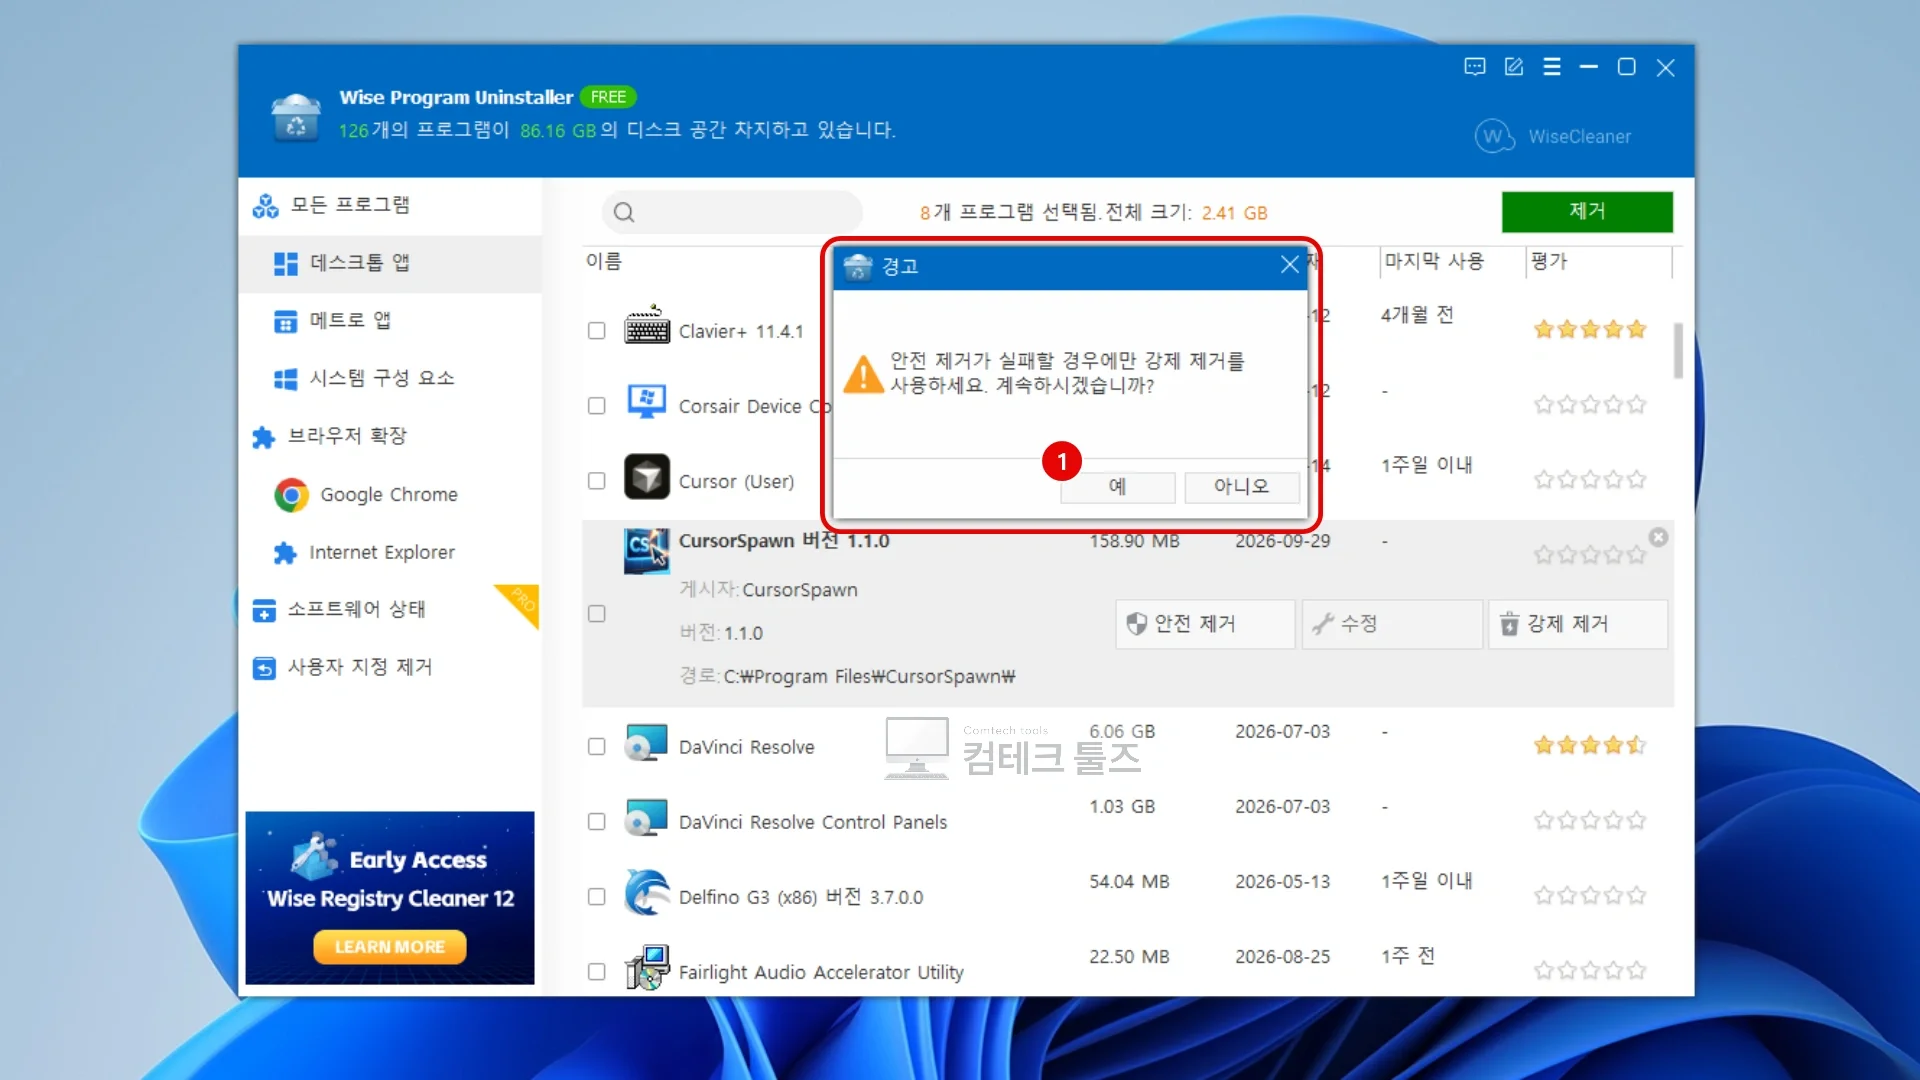Sort by 마지막 사용 column header
The width and height of the screenshot is (1920, 1080).
tap(1434, 261)
